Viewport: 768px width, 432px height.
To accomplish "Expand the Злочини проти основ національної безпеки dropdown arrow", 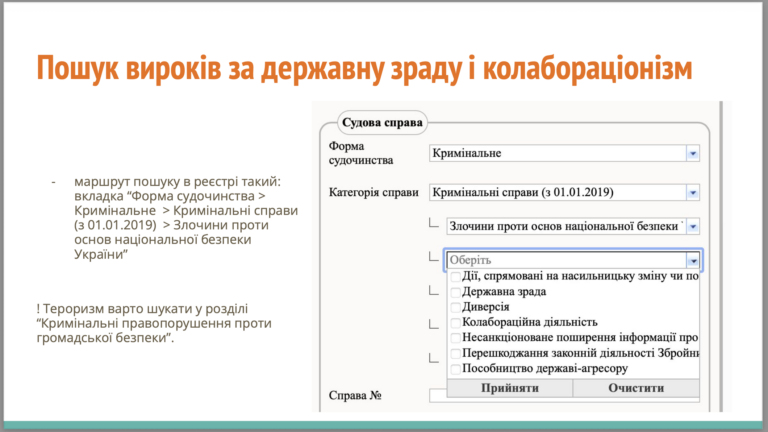I will [x=693, y=227].
